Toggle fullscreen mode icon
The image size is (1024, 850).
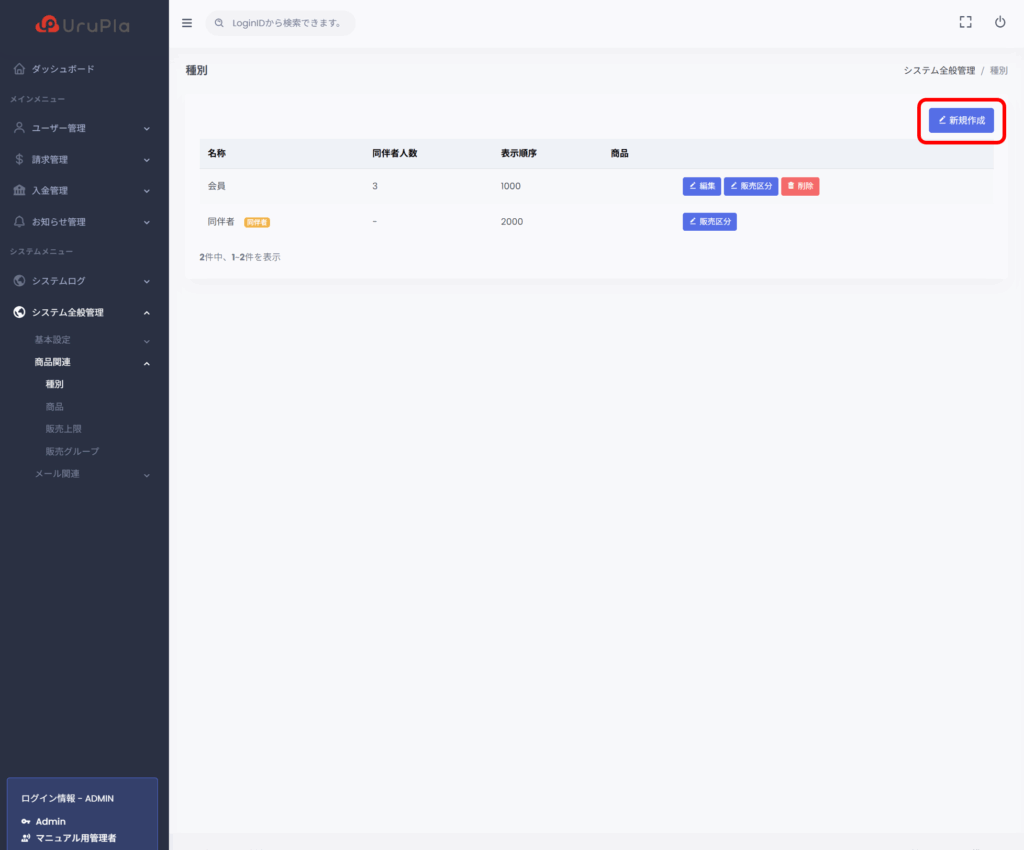pyautogui.click(x=965, y=22)
